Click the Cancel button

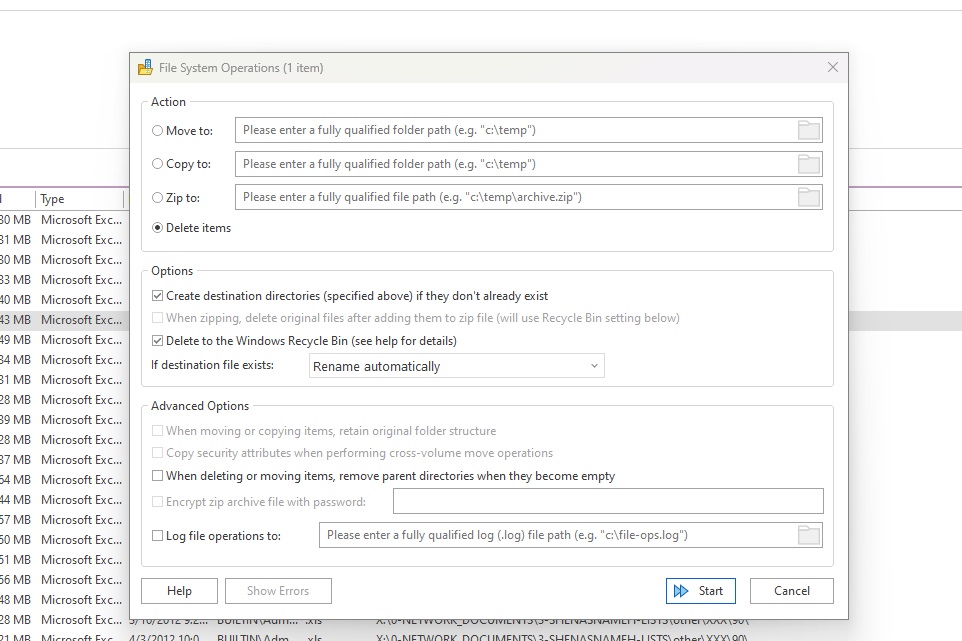[791, 591]
